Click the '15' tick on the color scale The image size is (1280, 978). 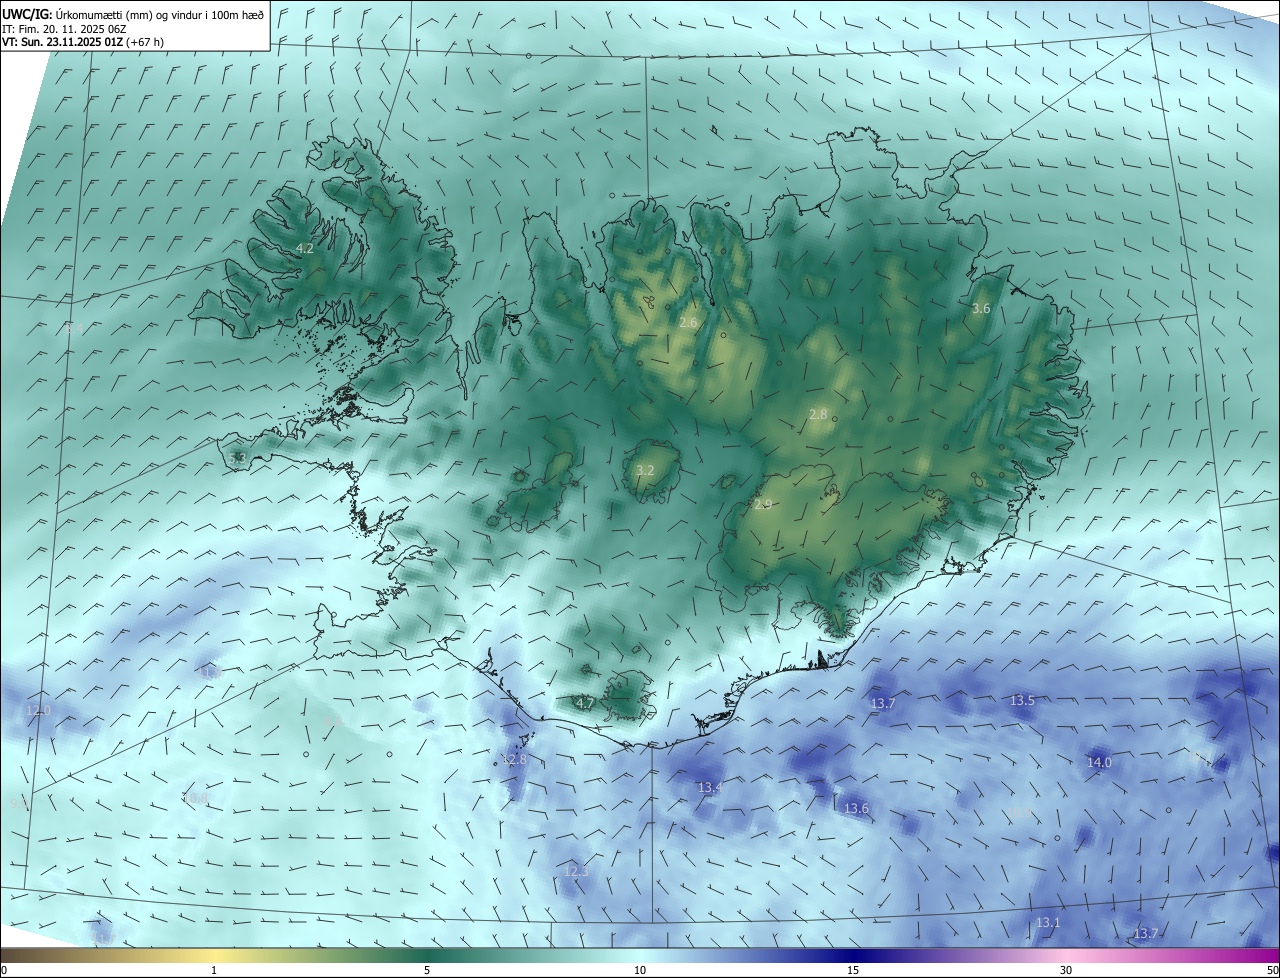(853, 970)
